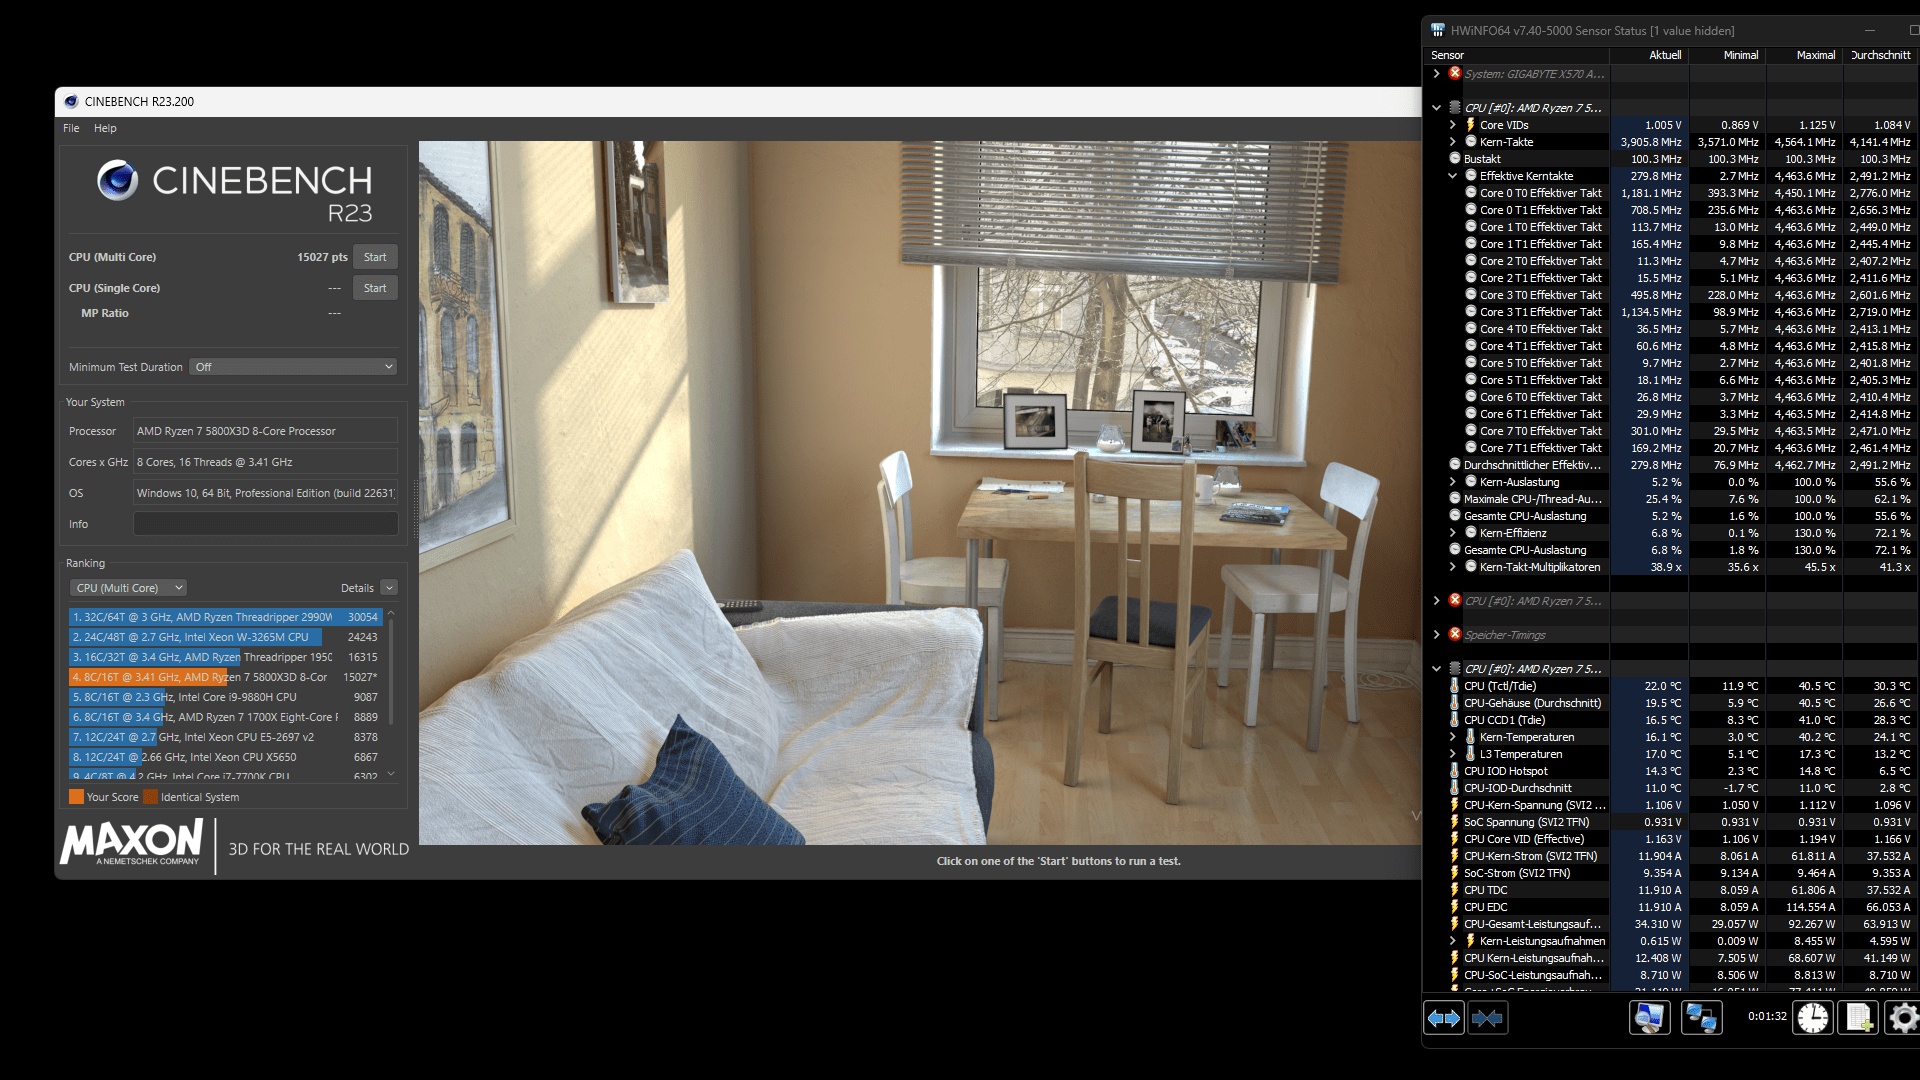Viewport: 1920px width, 1080px height.
Task: Click HWiNFO expand-layout blue arrows icon
Action: point(1444,1018)
